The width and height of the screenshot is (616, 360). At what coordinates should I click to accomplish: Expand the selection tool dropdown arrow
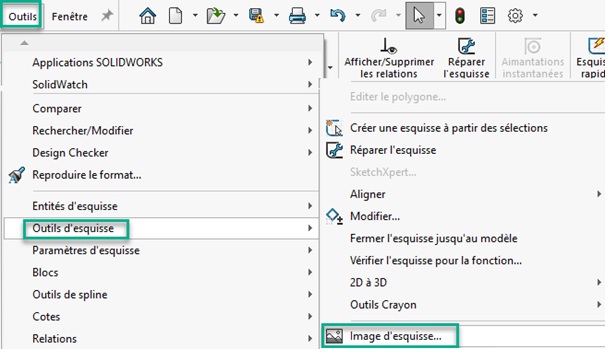(439, 16)
